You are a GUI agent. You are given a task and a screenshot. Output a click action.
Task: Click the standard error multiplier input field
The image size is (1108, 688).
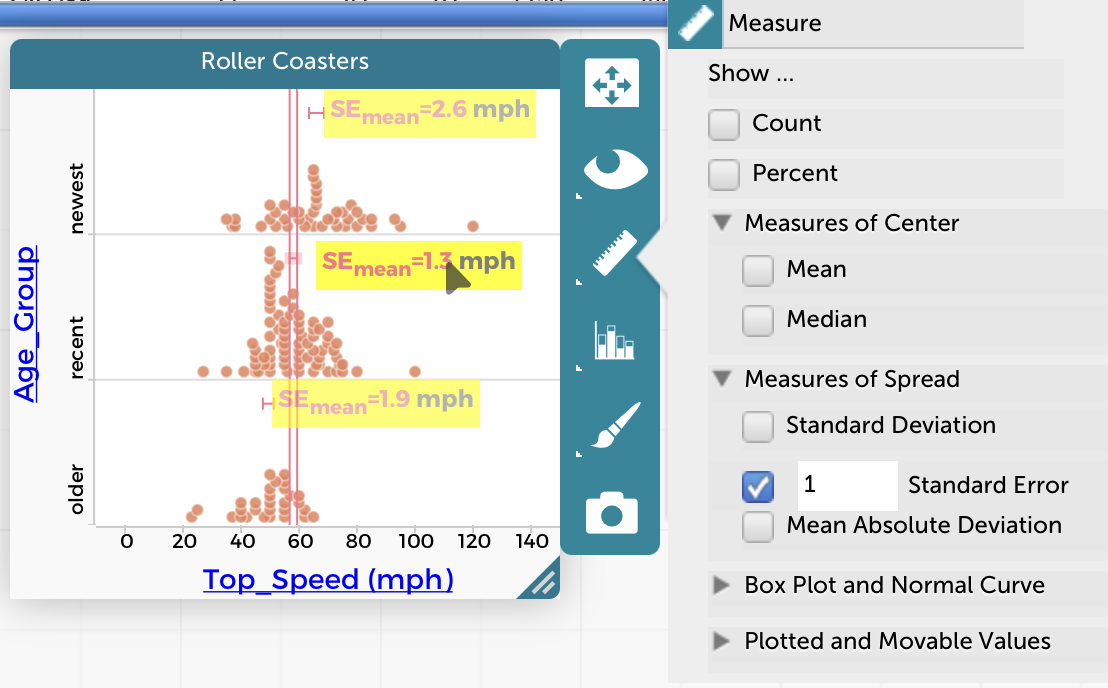(846, 485)
